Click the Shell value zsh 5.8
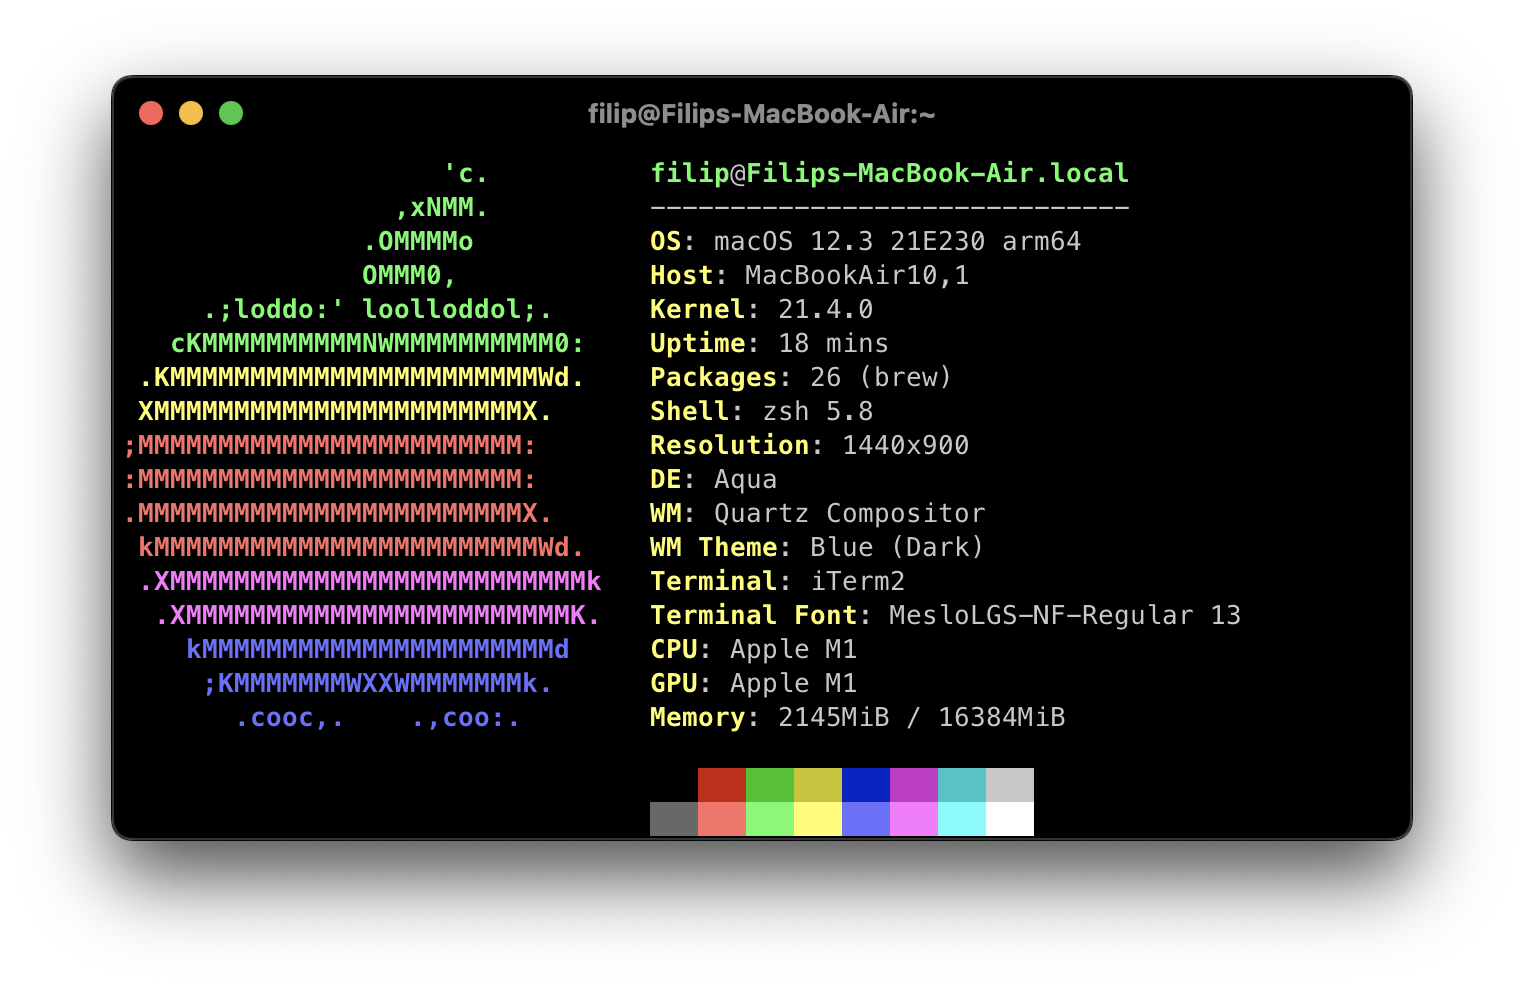Viewport: 1524px width, 988px height. (x=818, y=411)
